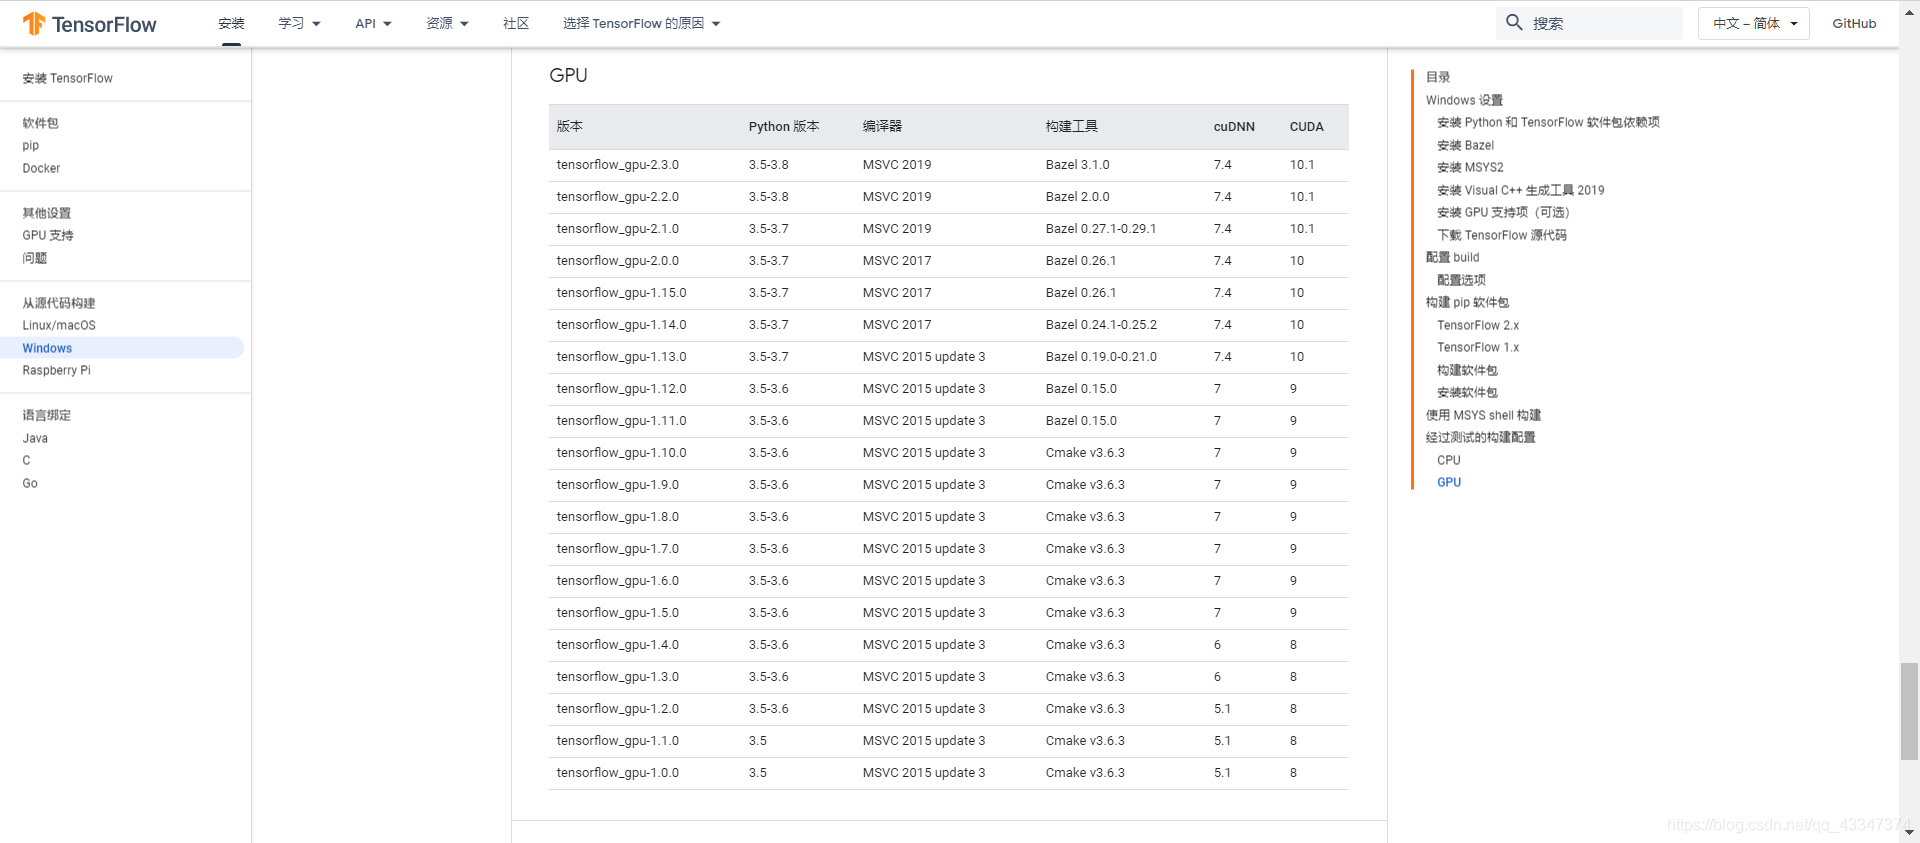
Task: Click the search magnifier icon
Action: point(1514,22)
